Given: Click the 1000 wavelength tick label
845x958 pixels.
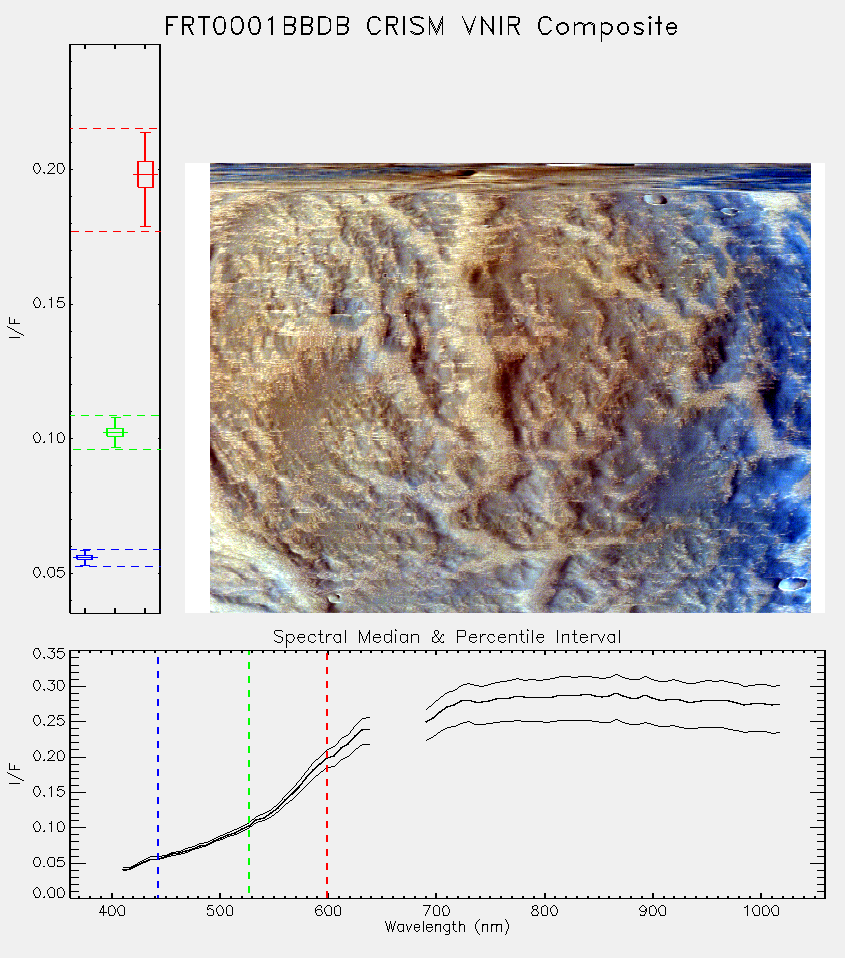Looking at the screenshot, I should pyautogui.click(x=761, y=911).
